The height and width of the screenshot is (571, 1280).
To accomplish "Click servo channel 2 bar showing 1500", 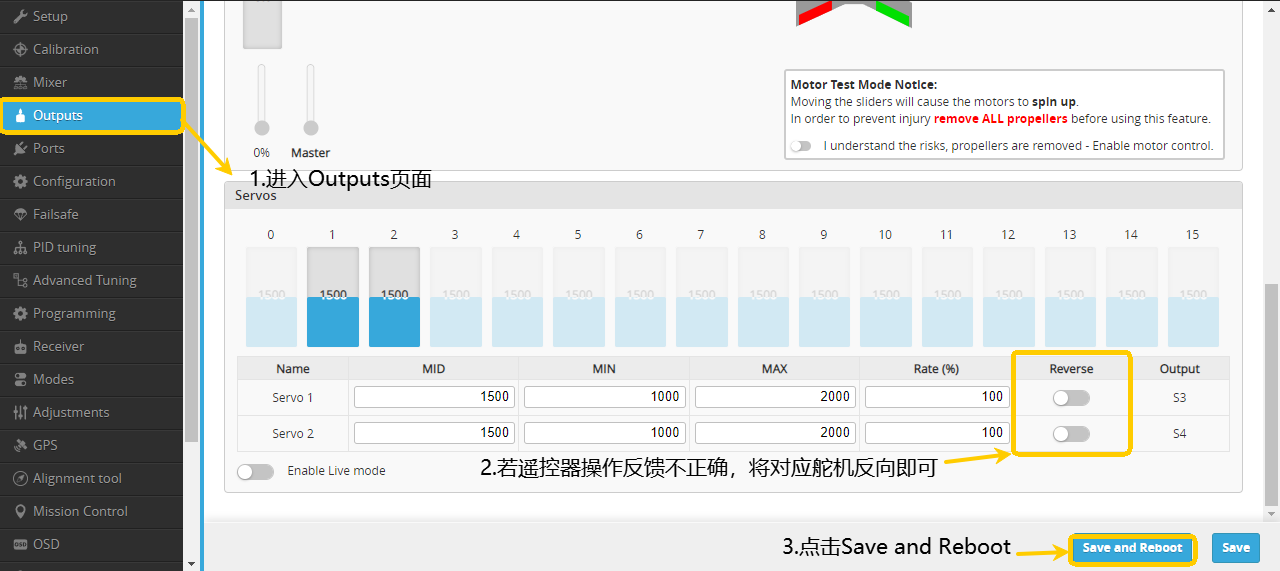I will (395, 297).
